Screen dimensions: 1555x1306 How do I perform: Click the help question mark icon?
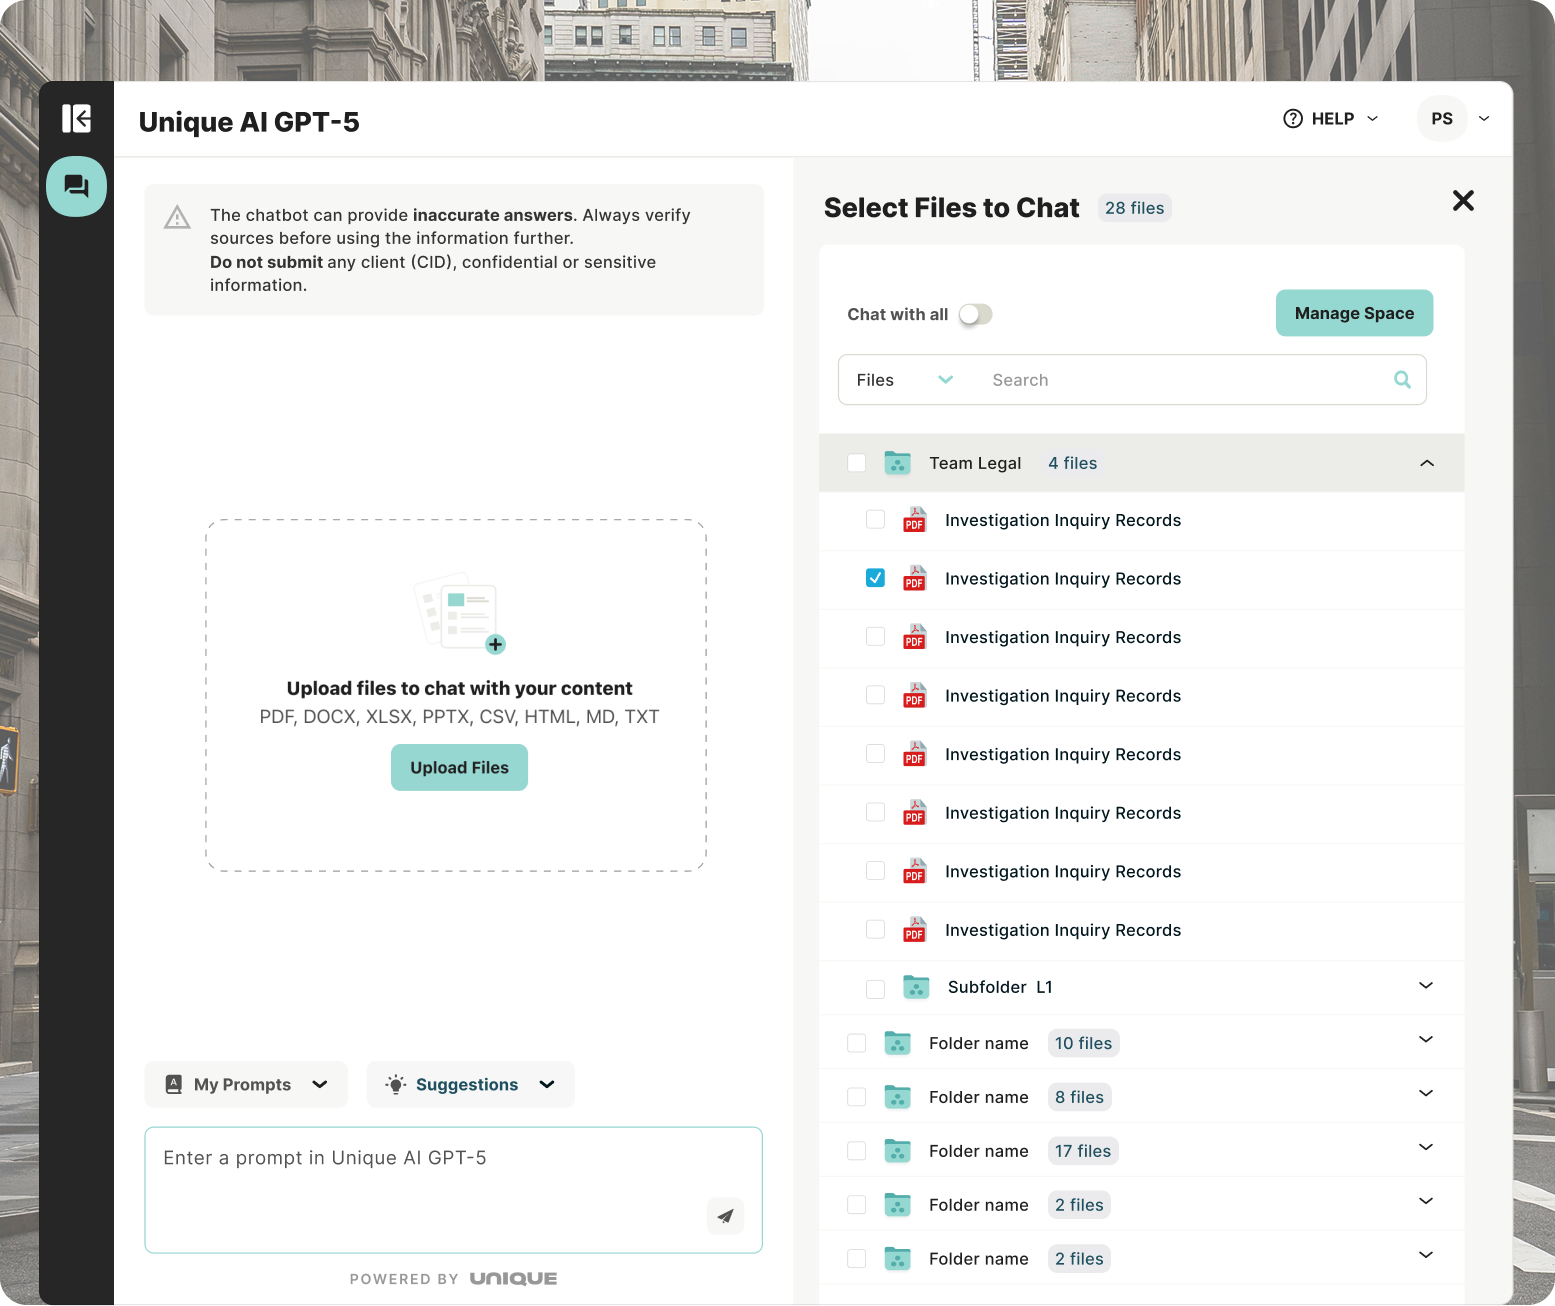[x=1293, y=119]
